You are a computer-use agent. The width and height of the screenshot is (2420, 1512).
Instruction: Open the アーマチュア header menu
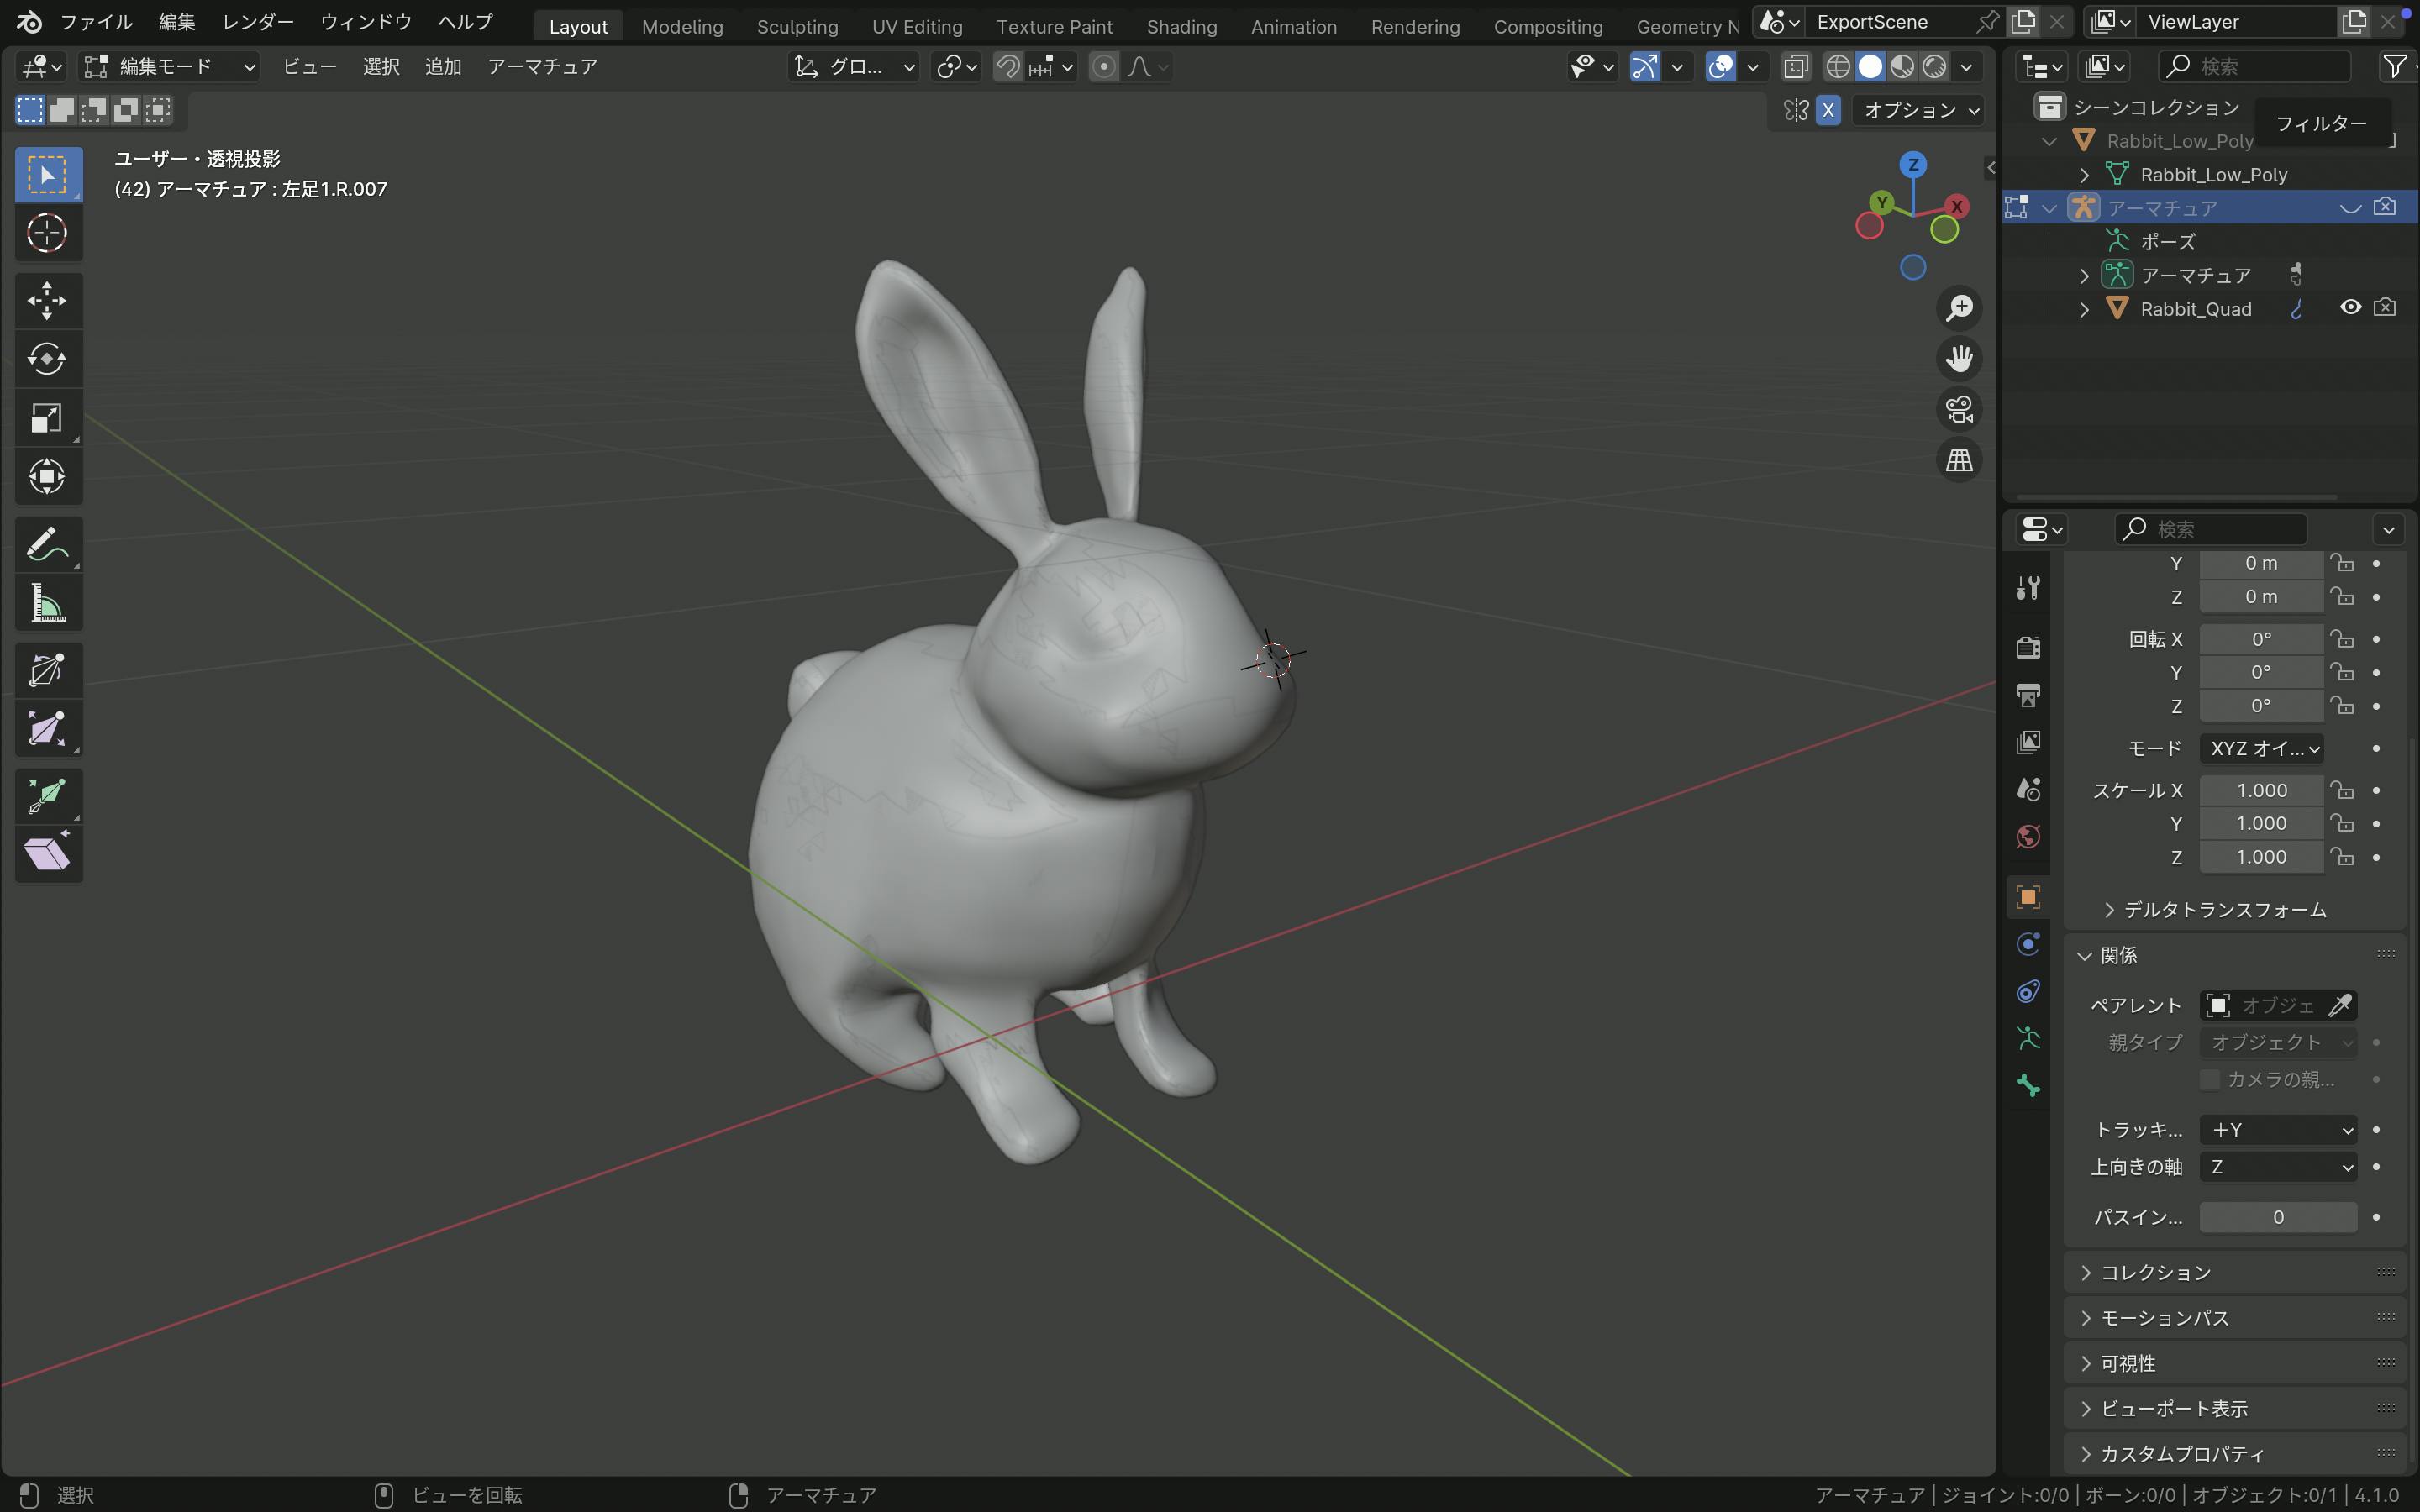pos(542,67)
